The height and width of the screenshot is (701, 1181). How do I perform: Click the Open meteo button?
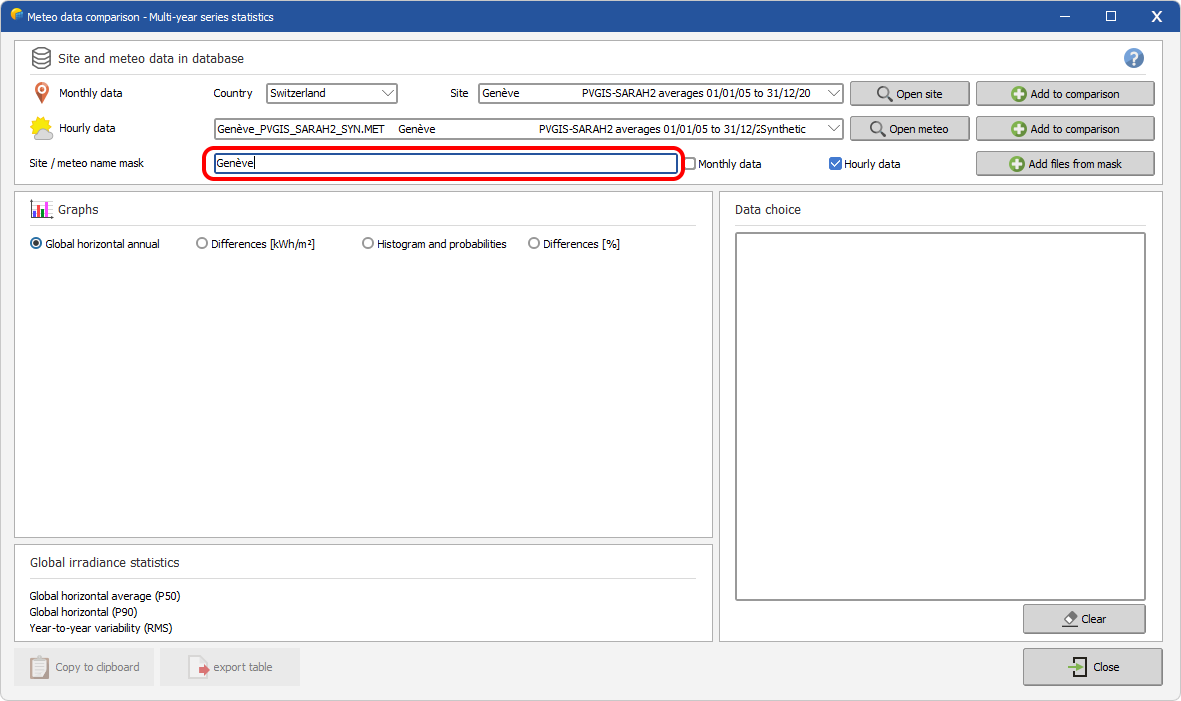point(909,129)
